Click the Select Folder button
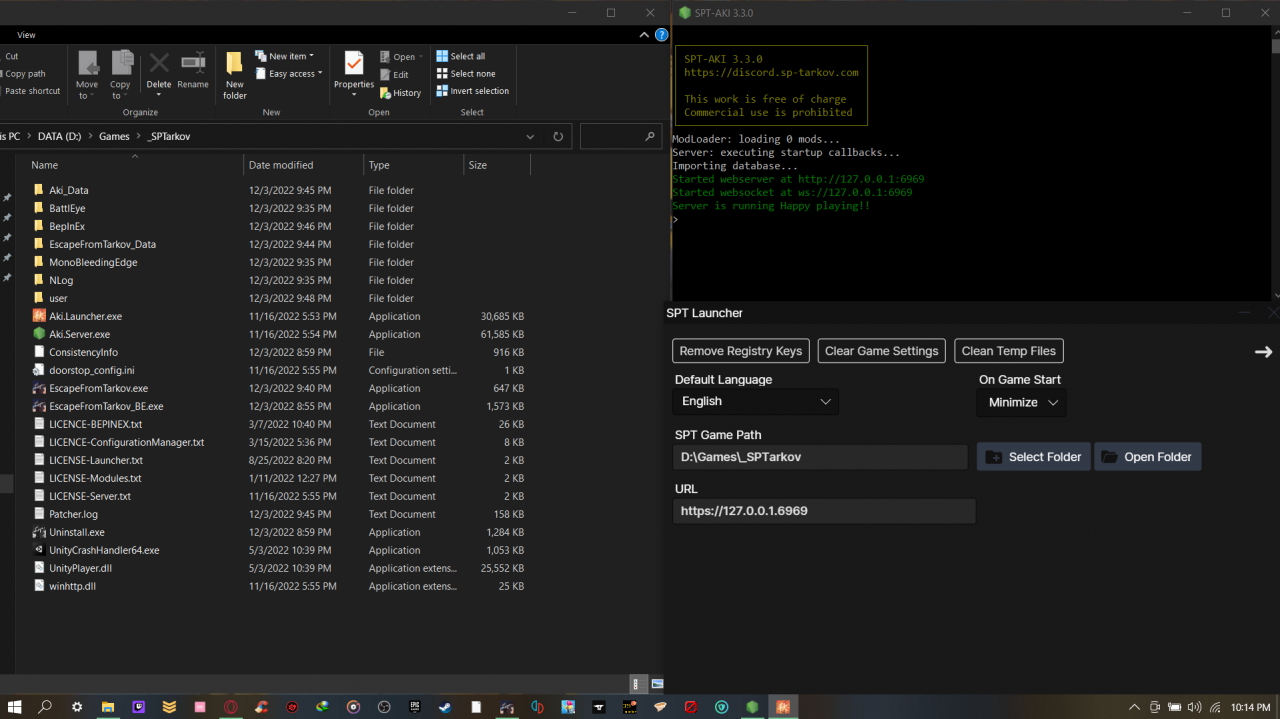The image size is (1280, 719). [1034, 457]
